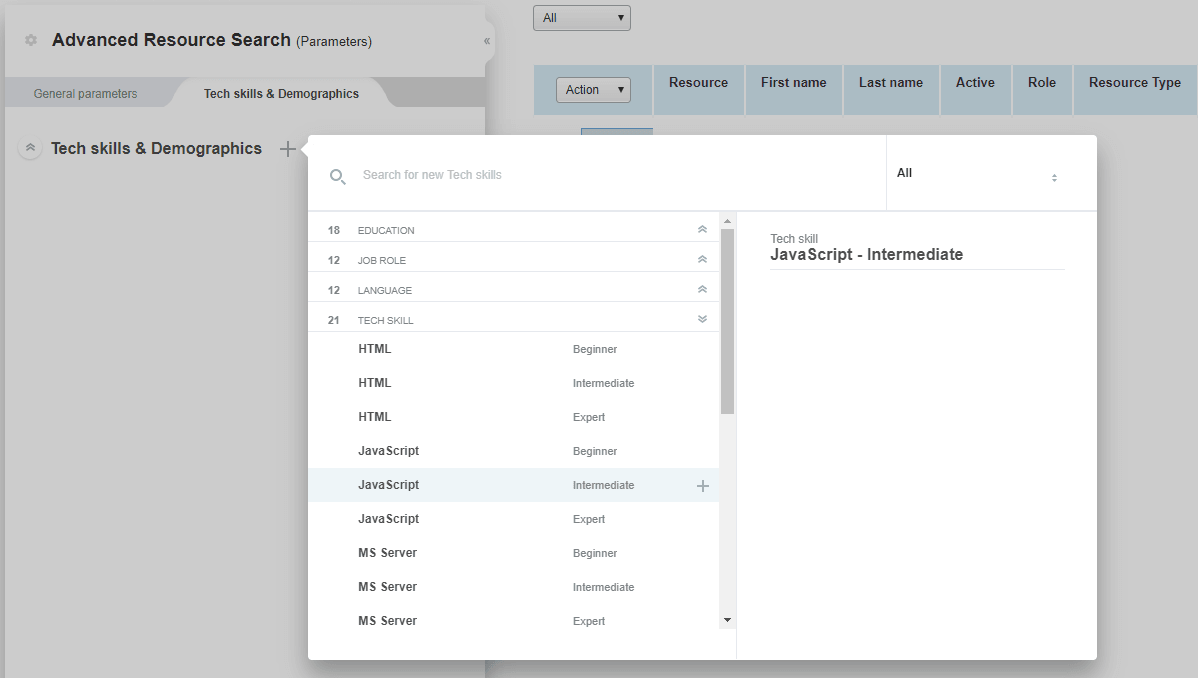Click the JavaScript Intermediate row name
This screenshot has width=1198, height=678.
388,485
